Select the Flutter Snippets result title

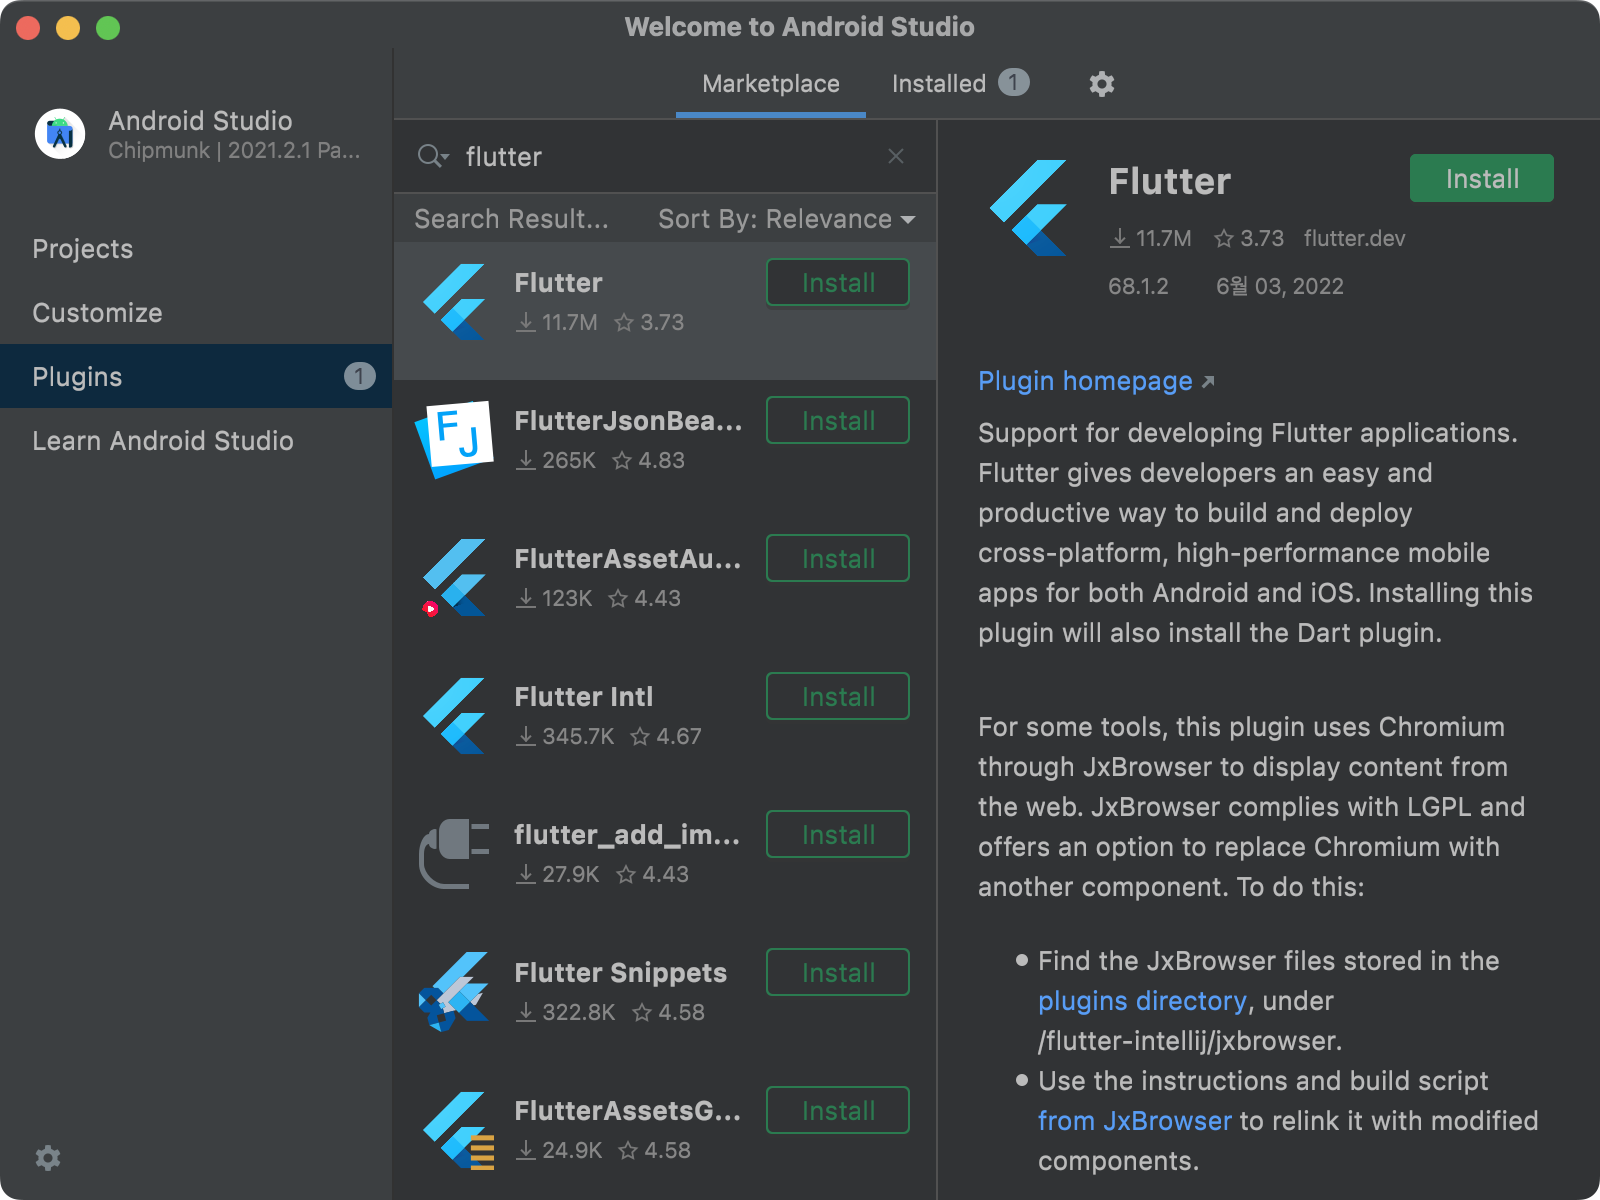pos(620,973)
